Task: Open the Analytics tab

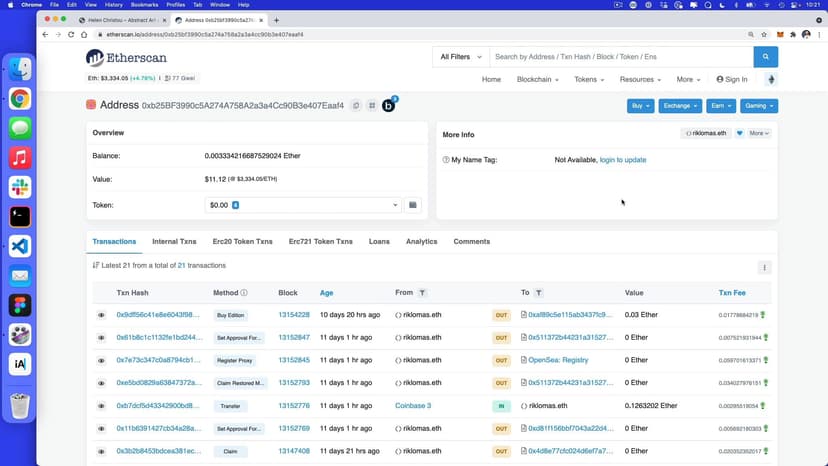Action: pos(421,241)
